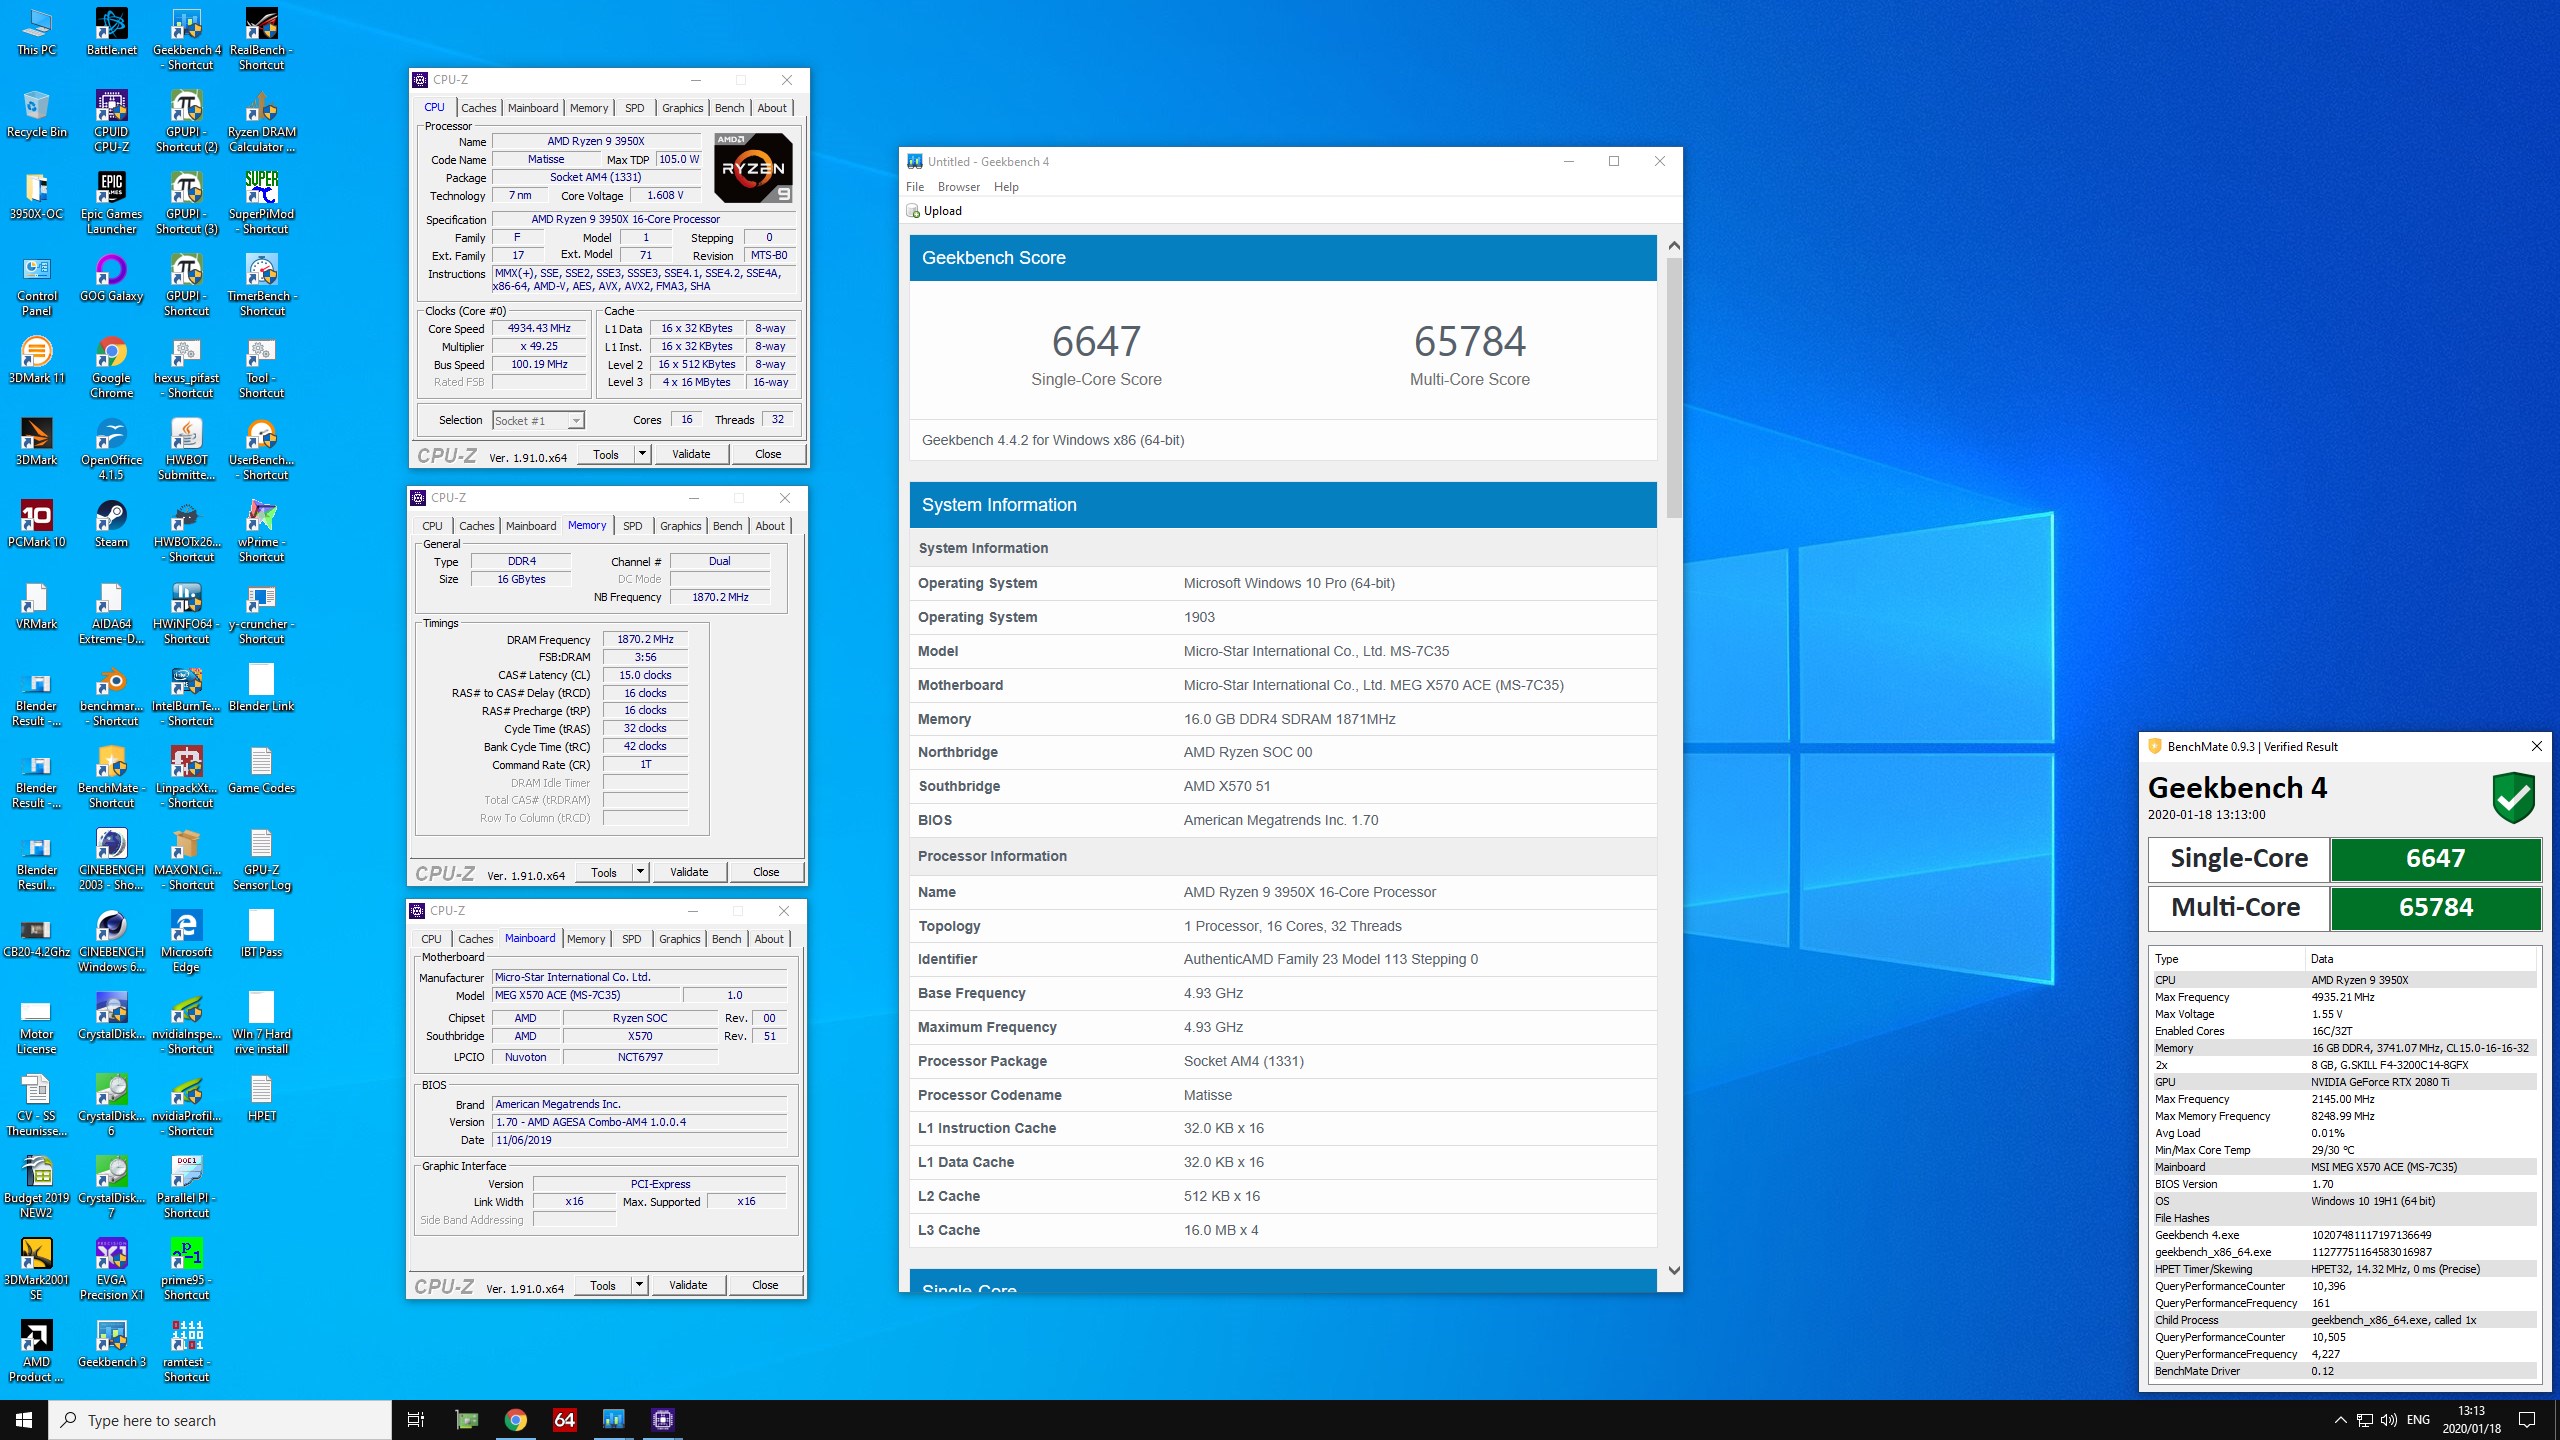Launch the RealBench shortcut

pos(261,40)
